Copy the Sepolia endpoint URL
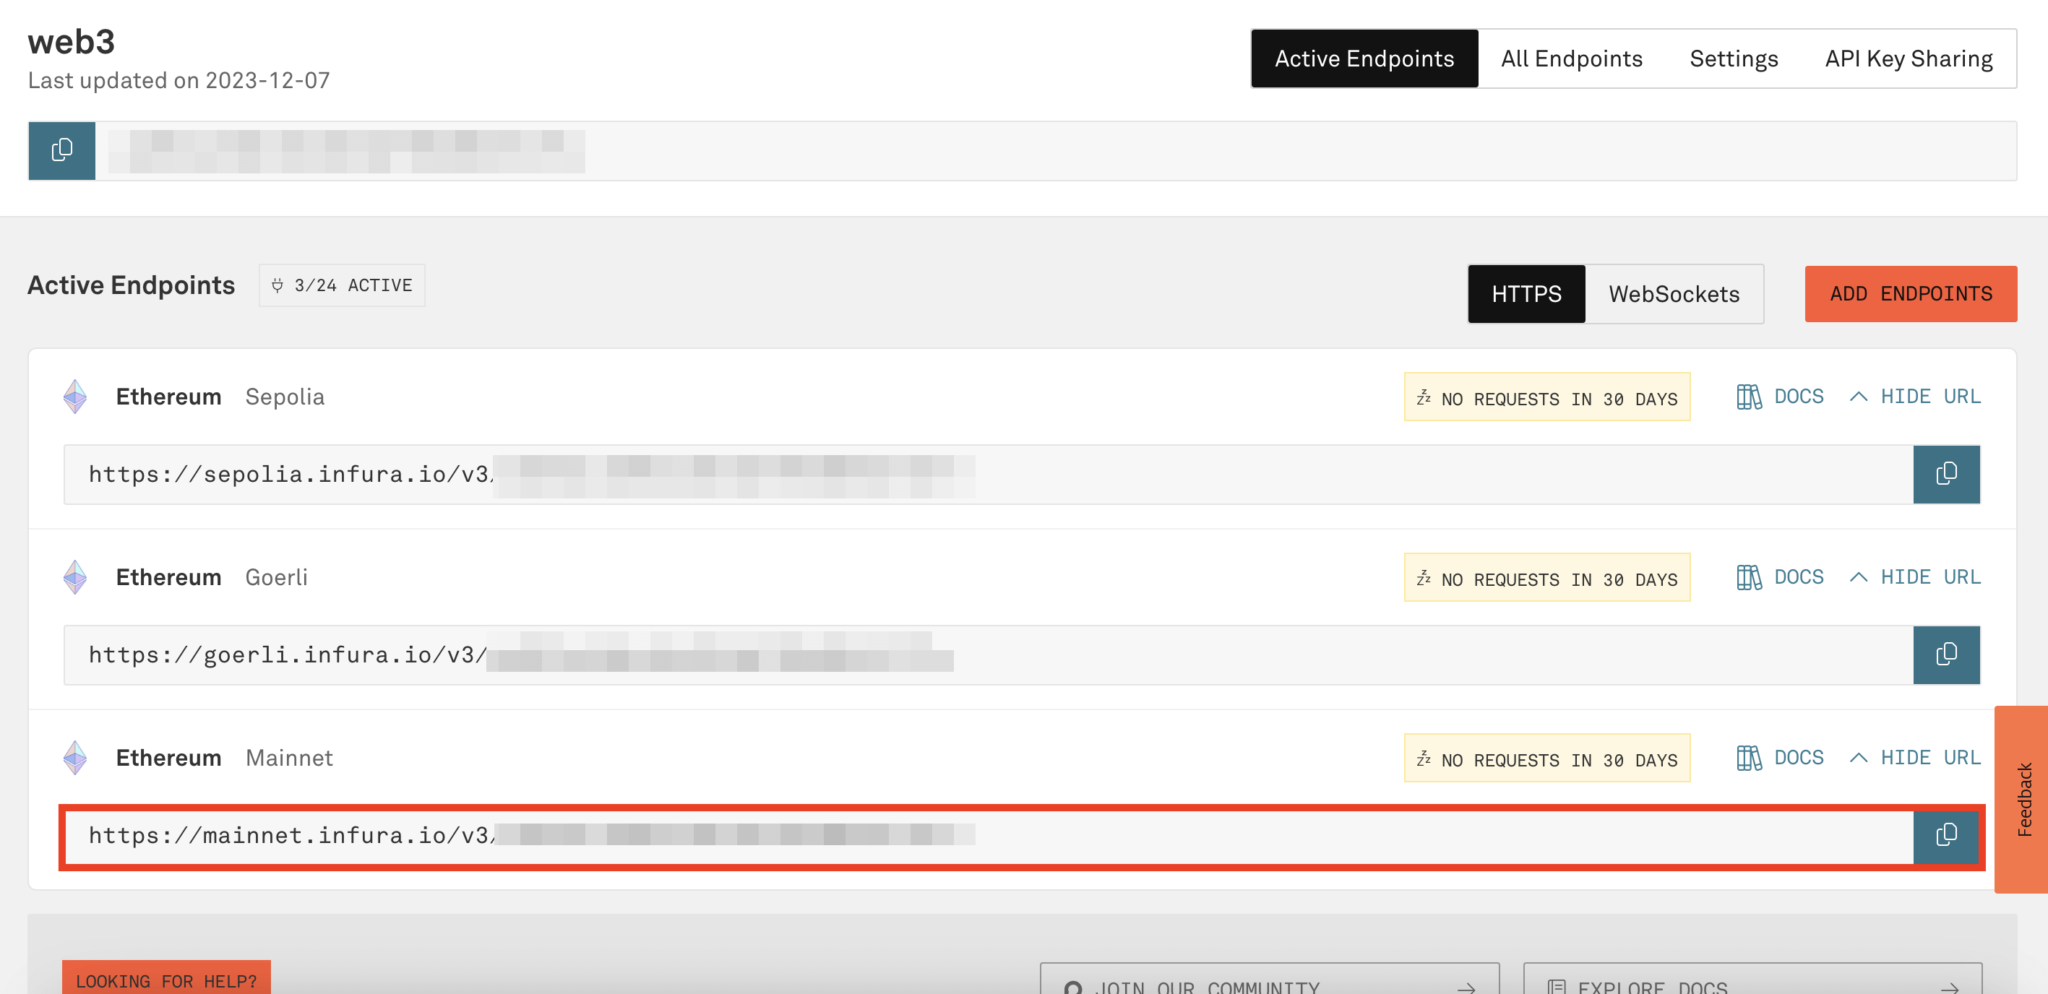Screen dimensions: 2048x994 coord(1945,474)
